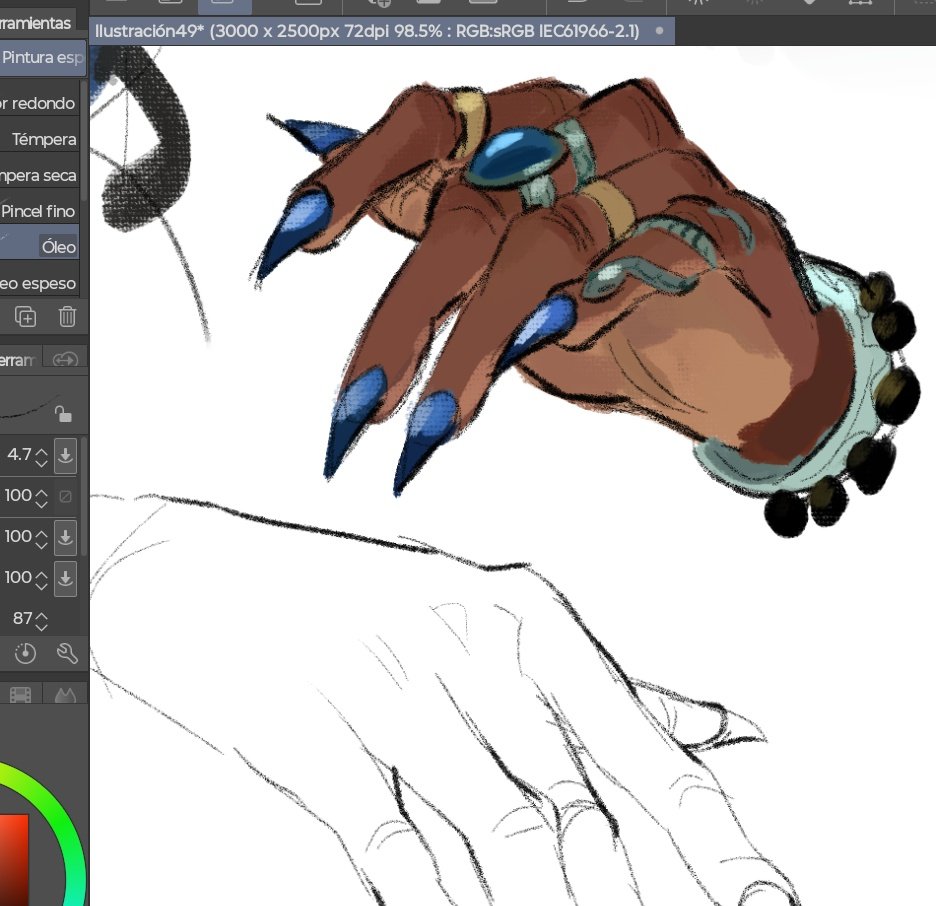
Task: Delete the selected sub tool
Action: 67,316
